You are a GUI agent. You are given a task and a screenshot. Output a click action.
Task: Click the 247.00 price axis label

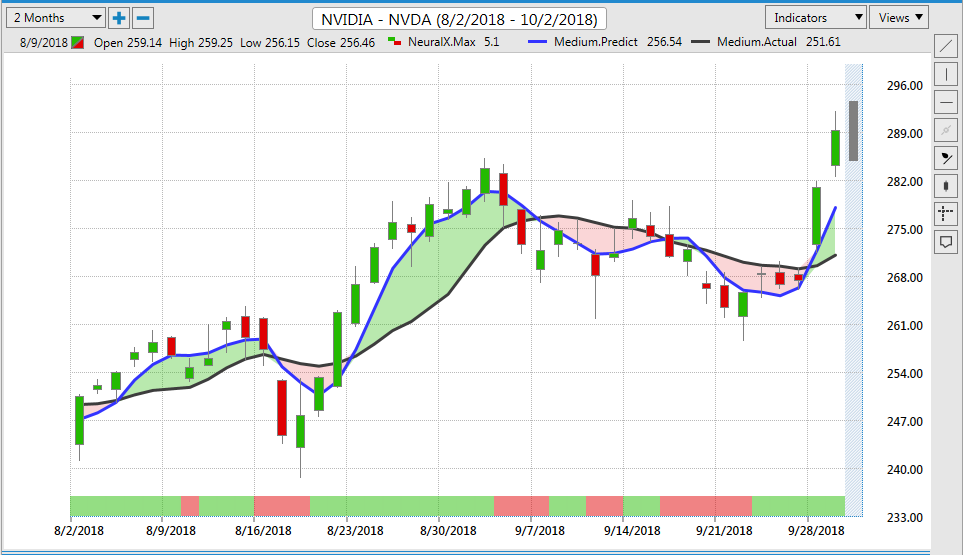pyautogui.click(x=905, y=422)
